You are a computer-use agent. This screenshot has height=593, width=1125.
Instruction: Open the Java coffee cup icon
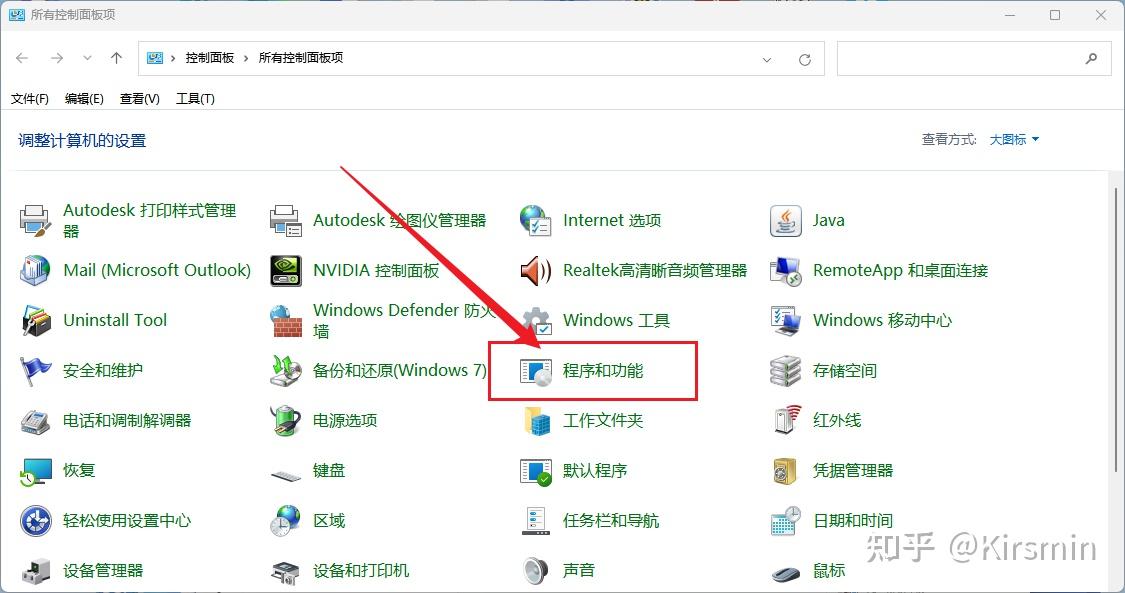(786, 220)
